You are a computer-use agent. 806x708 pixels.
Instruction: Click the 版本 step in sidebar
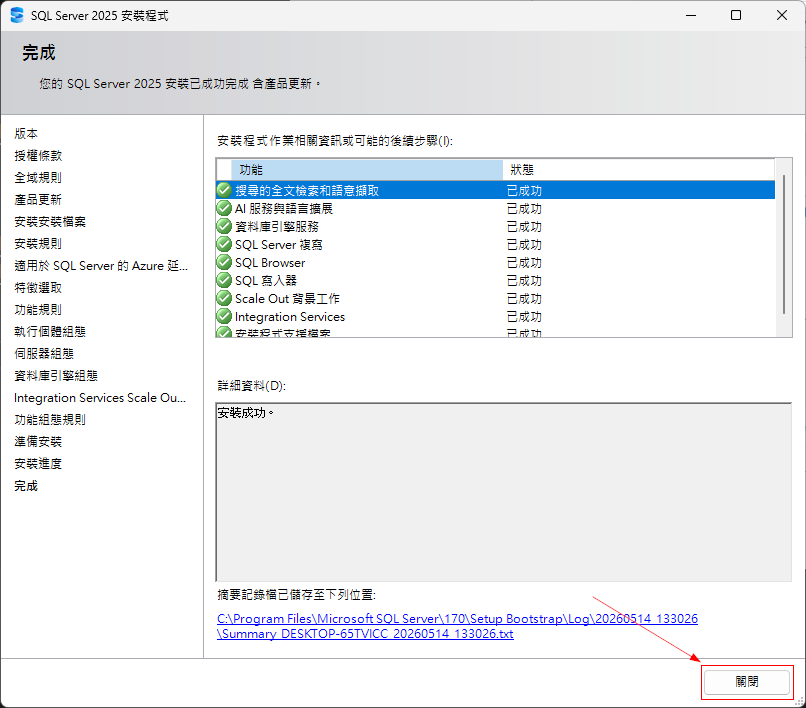coord(26,134)
